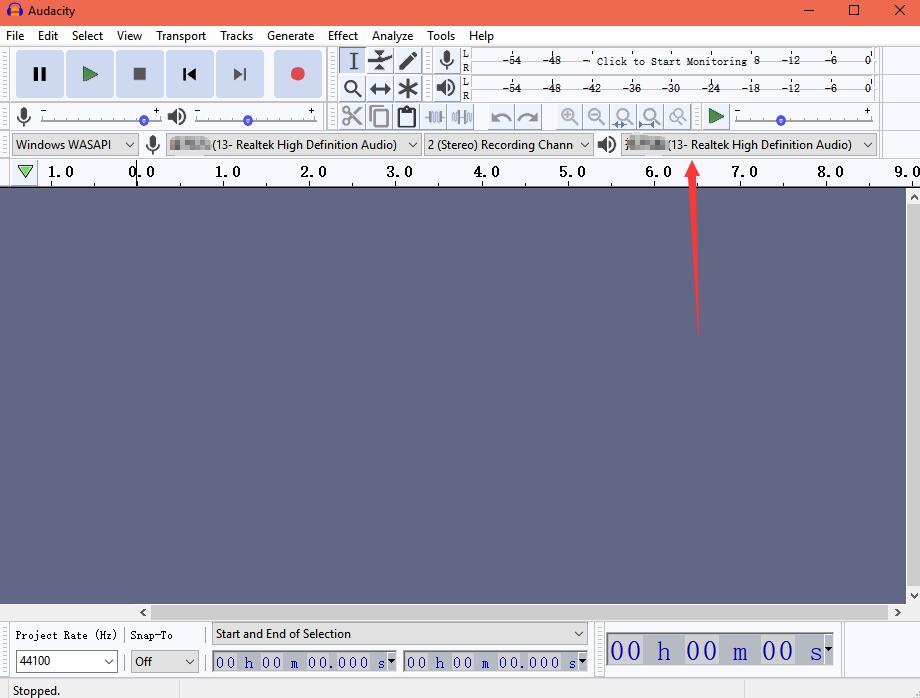Image resolution: width=920 pixels, height=698 pixels.
Task: Click the Silence audio selection icon
Action: pyautogui.click(x=462, y=117)
